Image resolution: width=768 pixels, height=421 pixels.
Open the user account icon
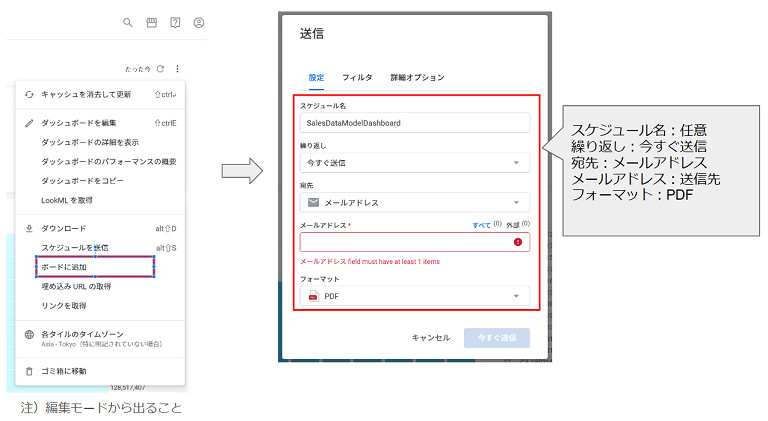pos(199,23)
